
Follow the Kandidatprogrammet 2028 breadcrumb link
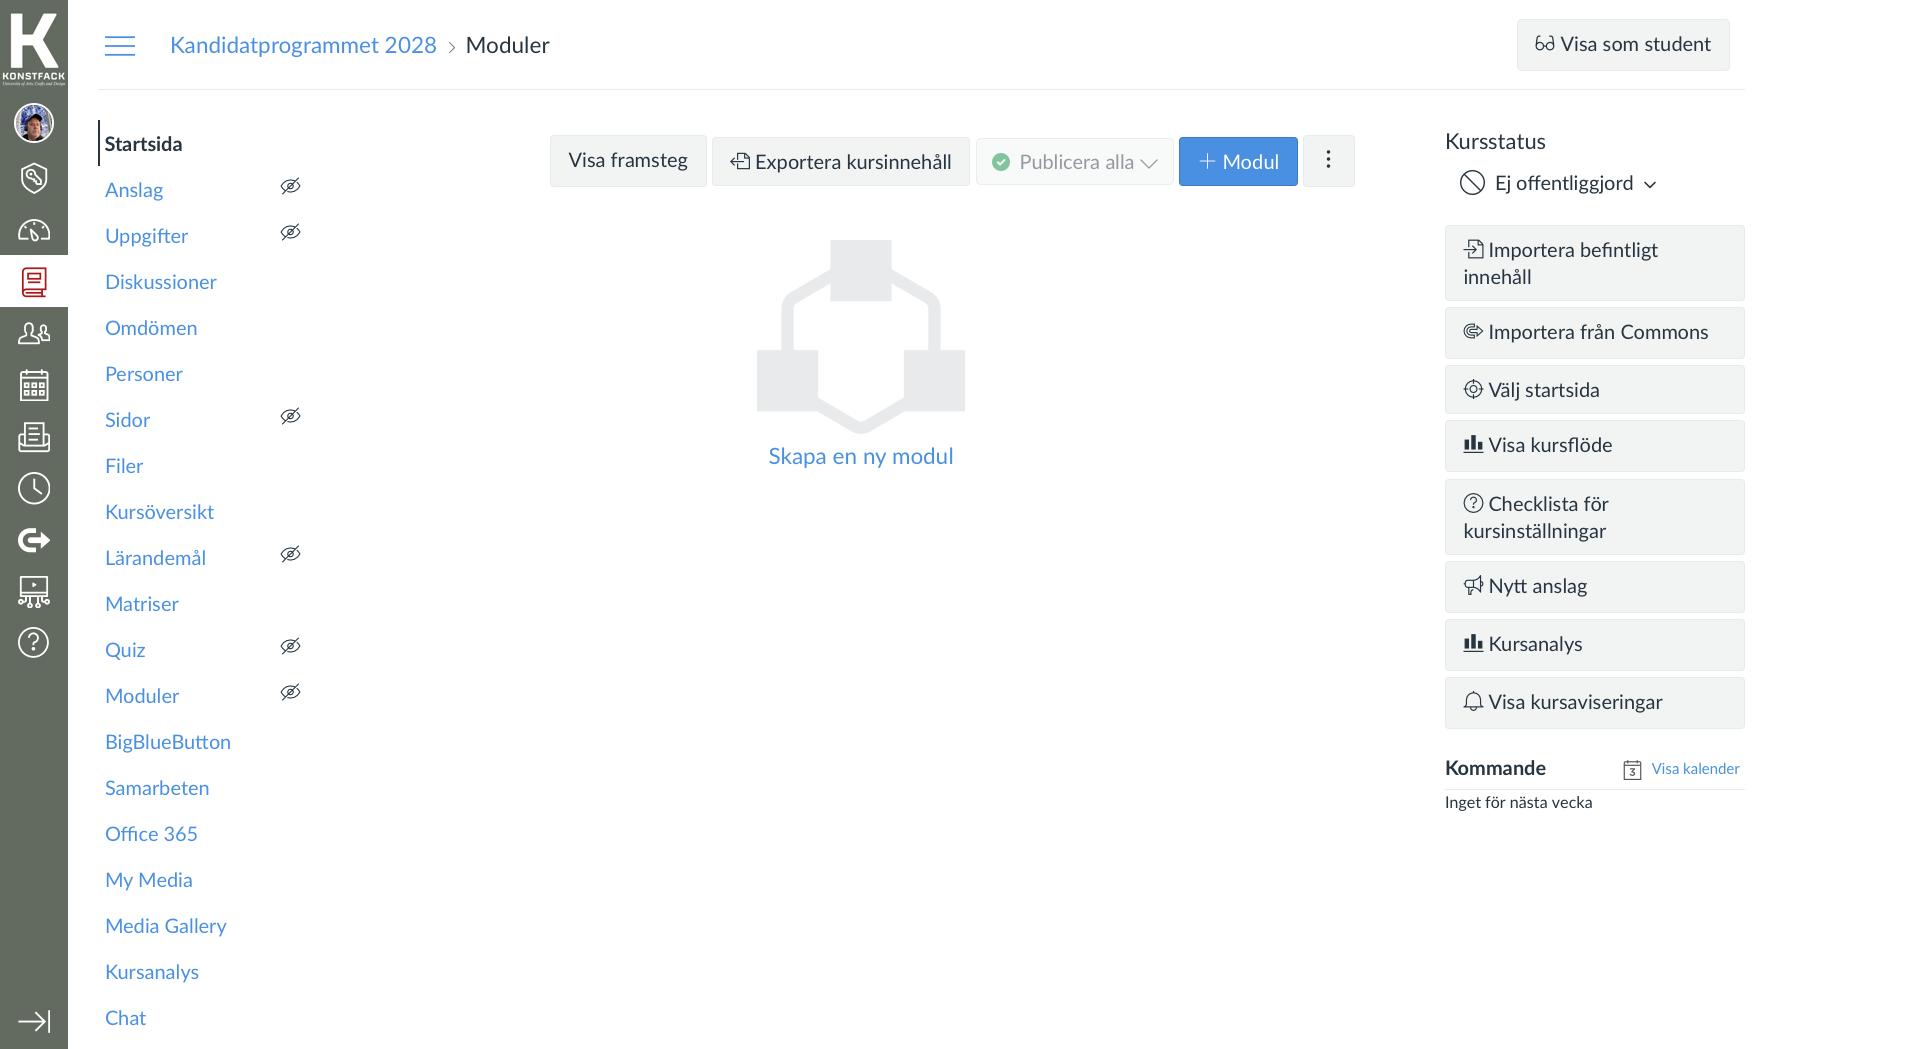point(303,45)
